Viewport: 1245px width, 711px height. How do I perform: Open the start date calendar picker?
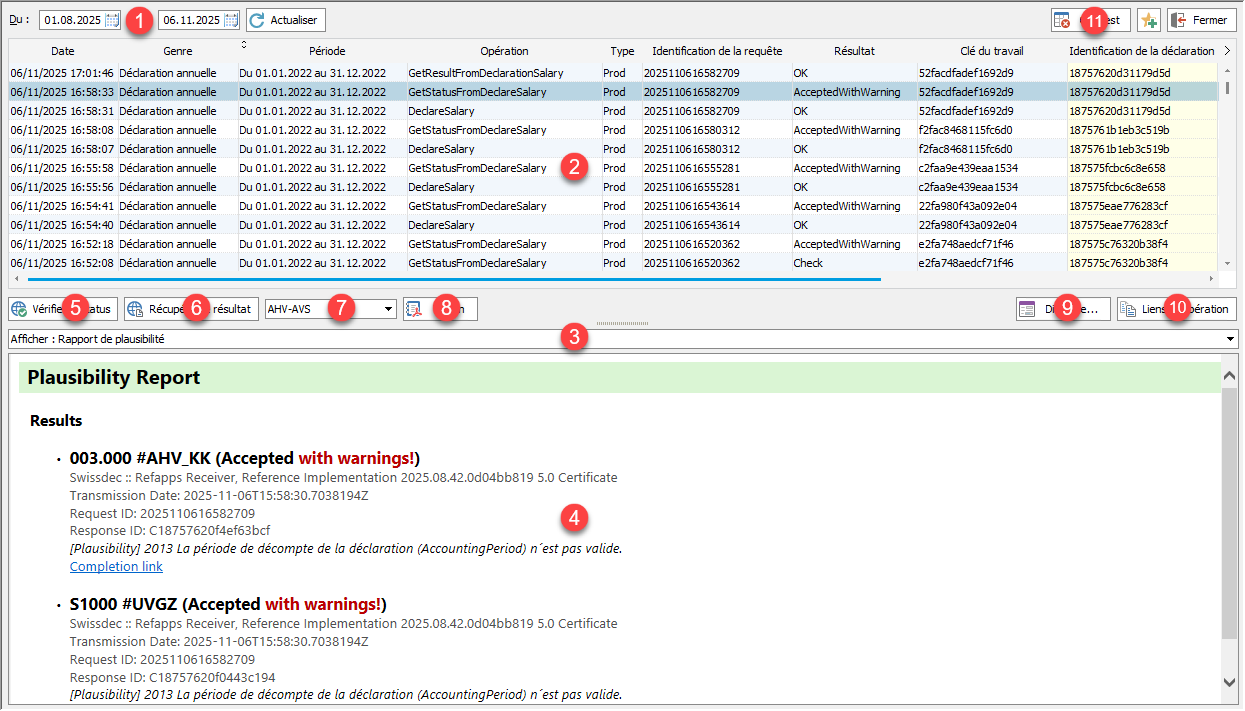[x=112, y=20]
